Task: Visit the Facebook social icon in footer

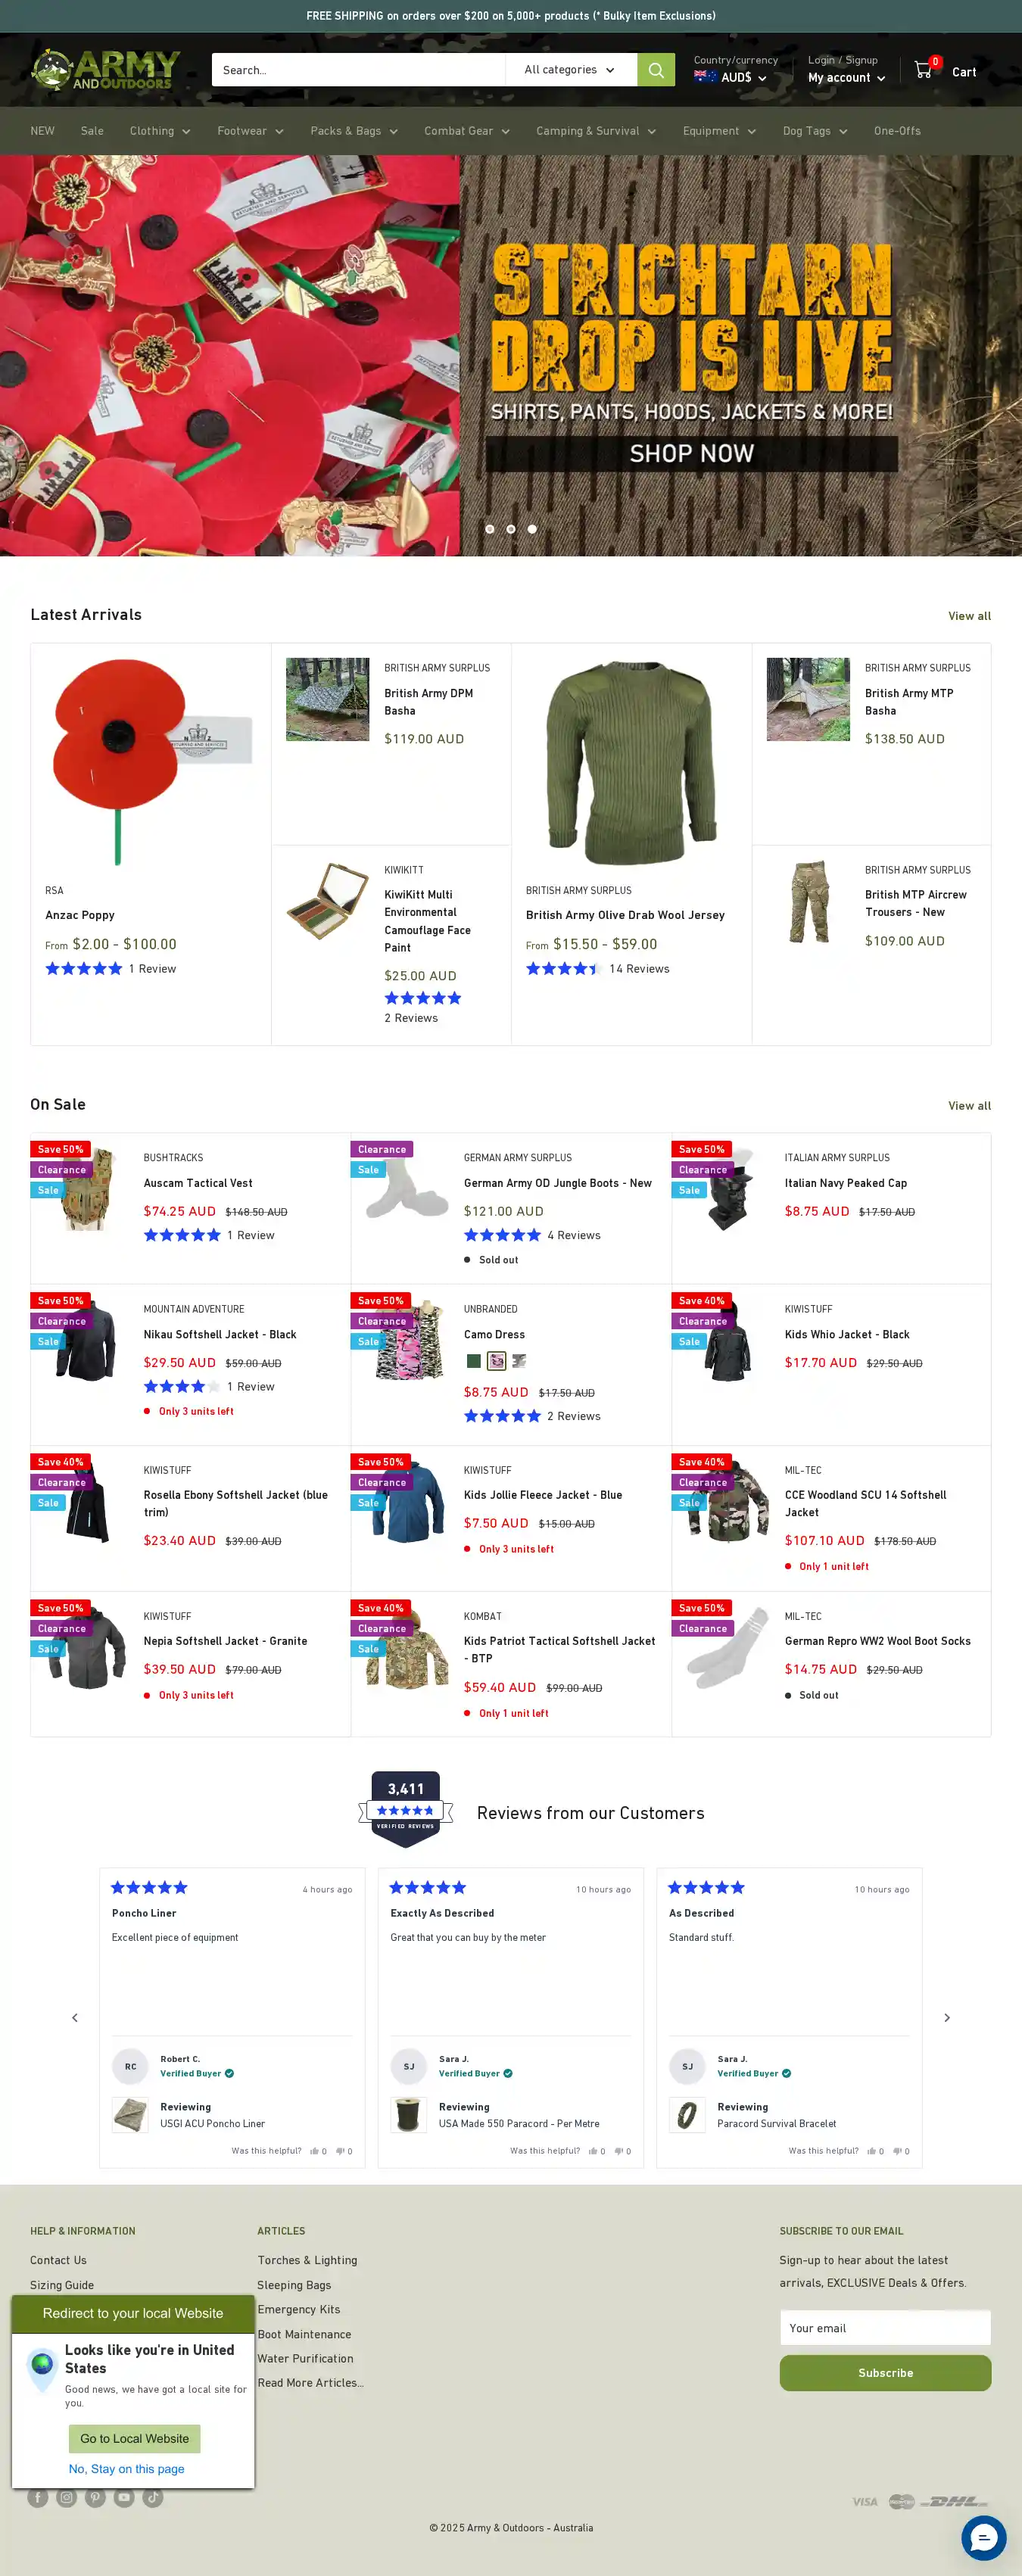Action: point(38,2497)
